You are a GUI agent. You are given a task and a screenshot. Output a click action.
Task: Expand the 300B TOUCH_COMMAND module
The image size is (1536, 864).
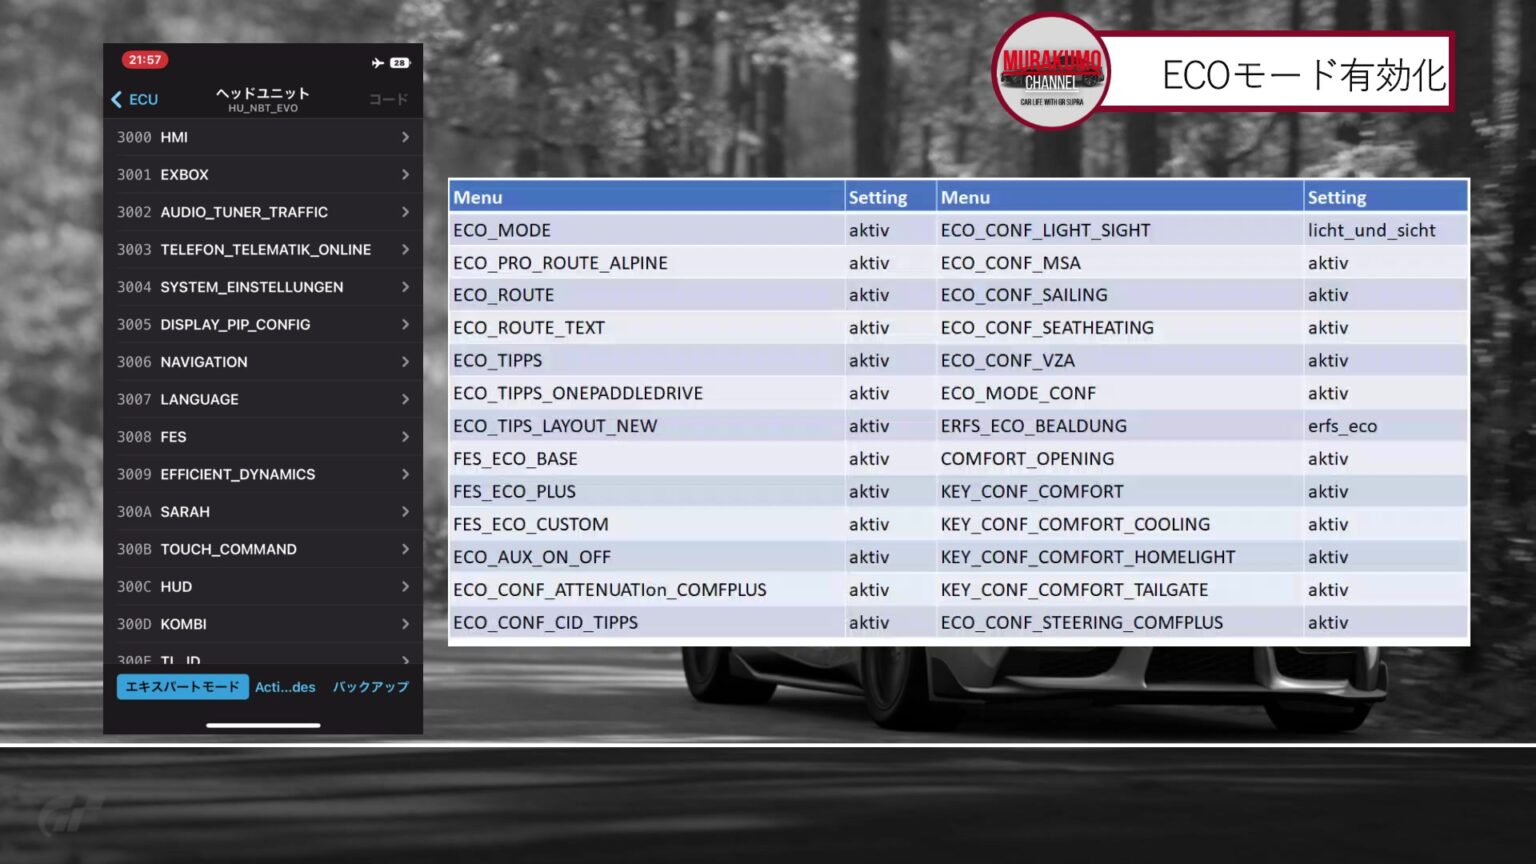pyautogui.click(x=263, y=549)
